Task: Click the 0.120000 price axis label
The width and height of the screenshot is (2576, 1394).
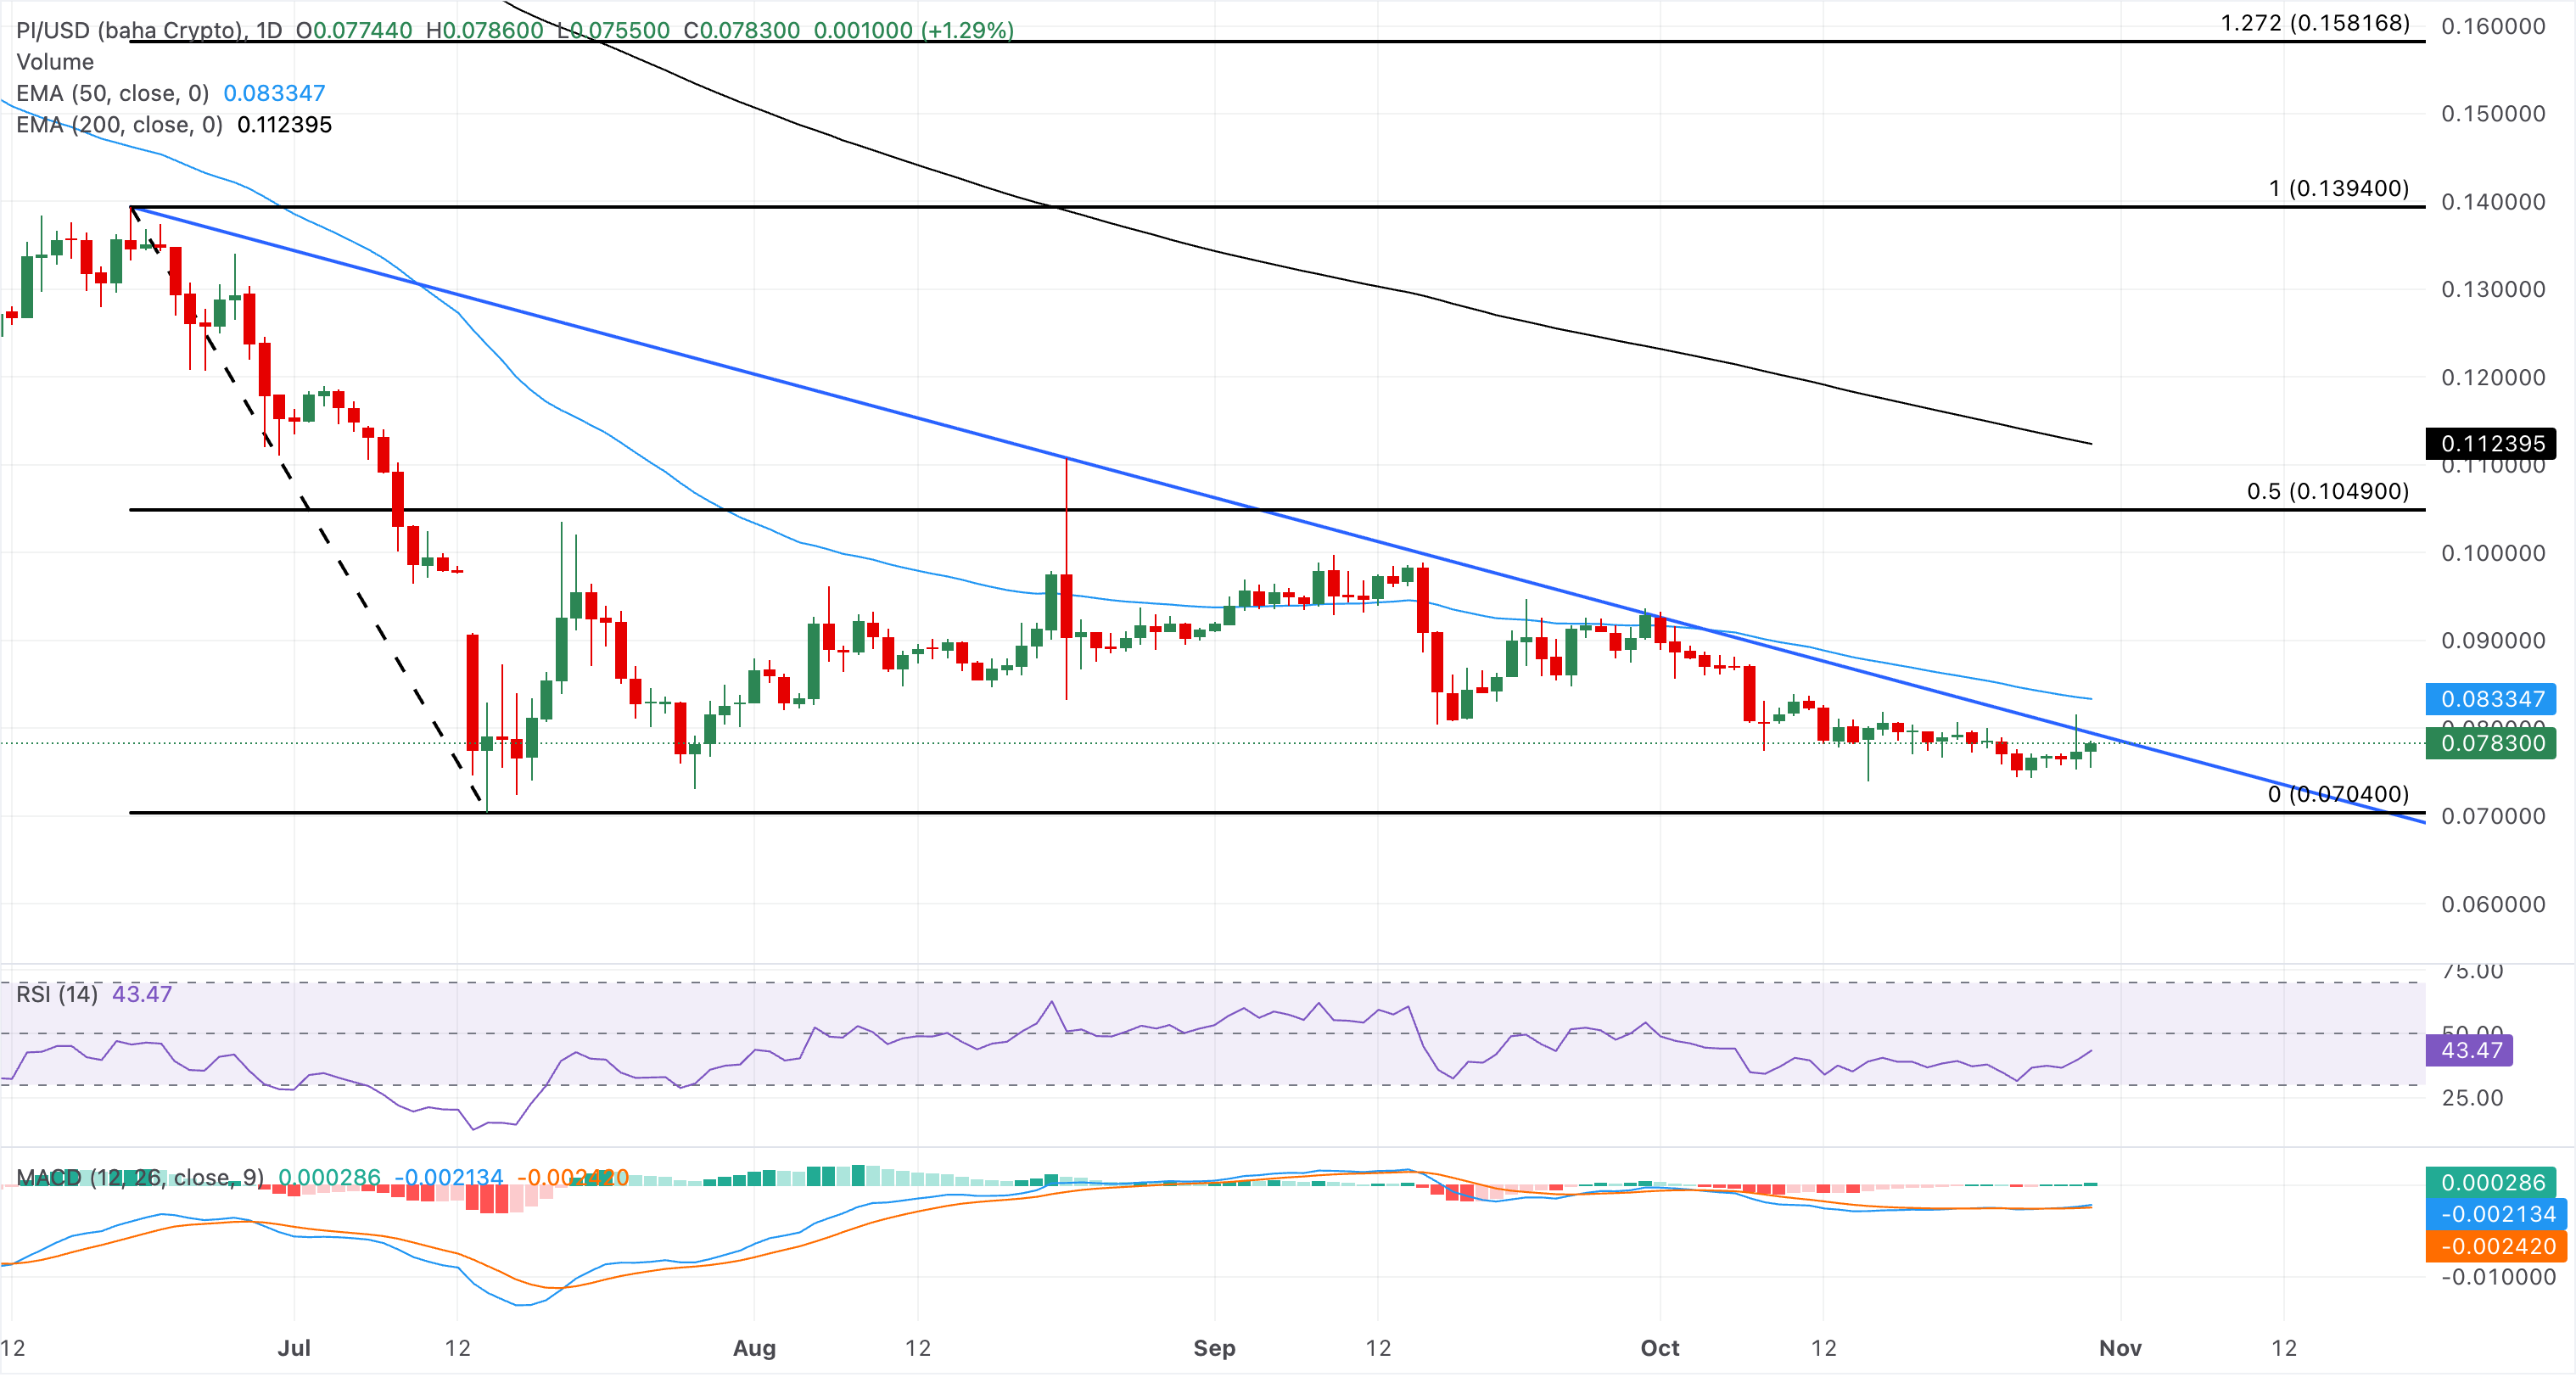Action: coord(2493,378)
